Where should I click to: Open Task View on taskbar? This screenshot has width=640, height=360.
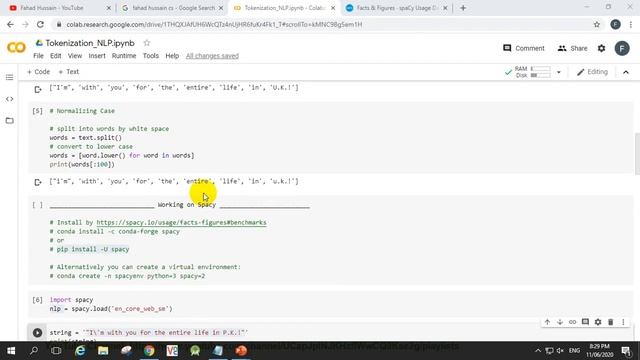pos(56,351)
